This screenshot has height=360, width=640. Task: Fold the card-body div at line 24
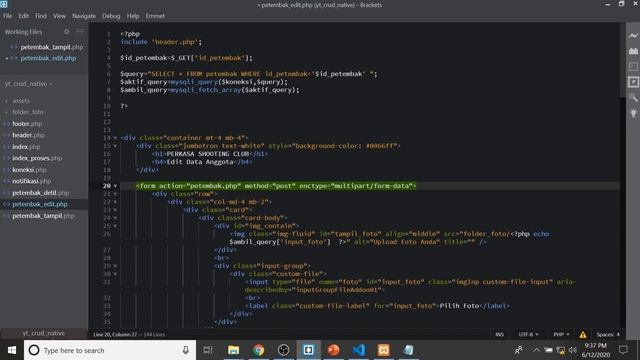tap(115, 218)
